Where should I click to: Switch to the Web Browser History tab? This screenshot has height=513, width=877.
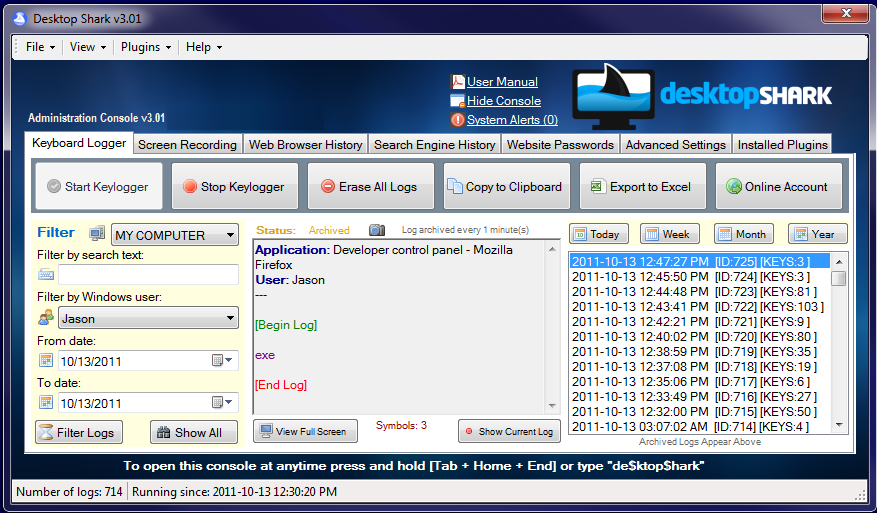[x=305, y=144]
